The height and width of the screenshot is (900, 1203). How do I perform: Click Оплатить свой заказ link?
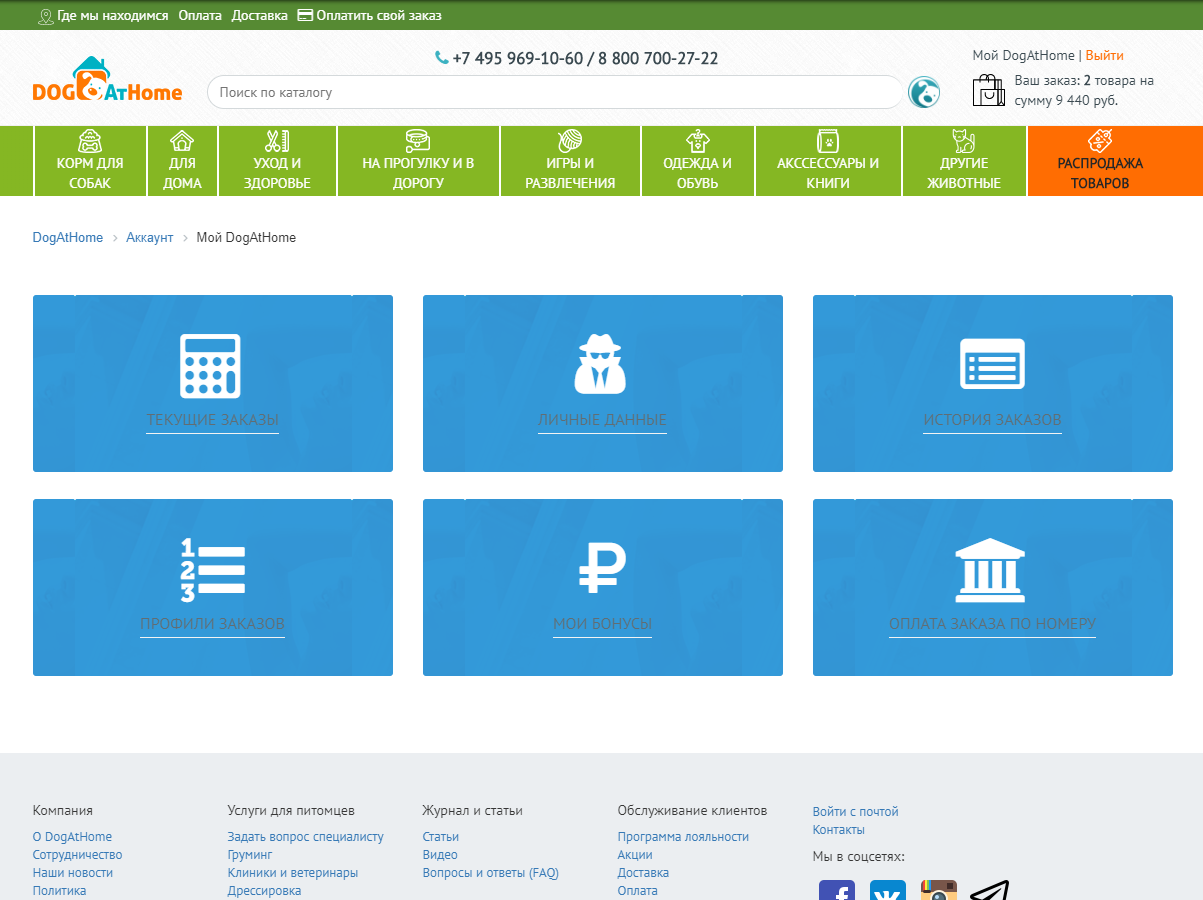click(379, 16)
